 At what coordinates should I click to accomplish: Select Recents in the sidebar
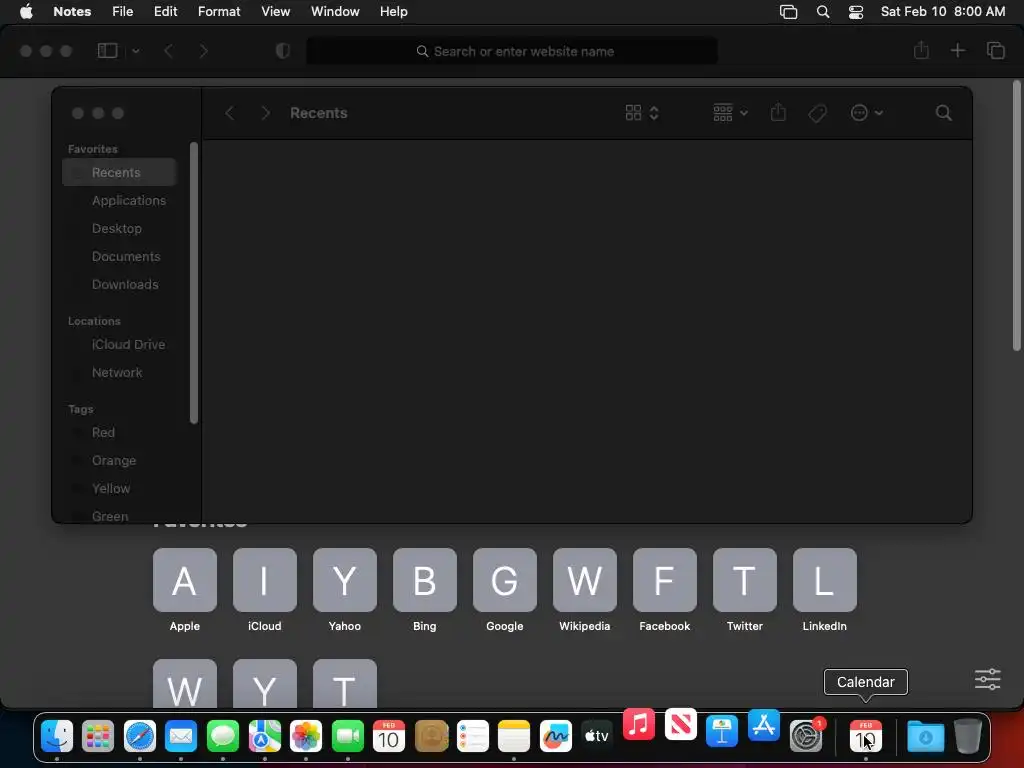[x=119, y=172]
